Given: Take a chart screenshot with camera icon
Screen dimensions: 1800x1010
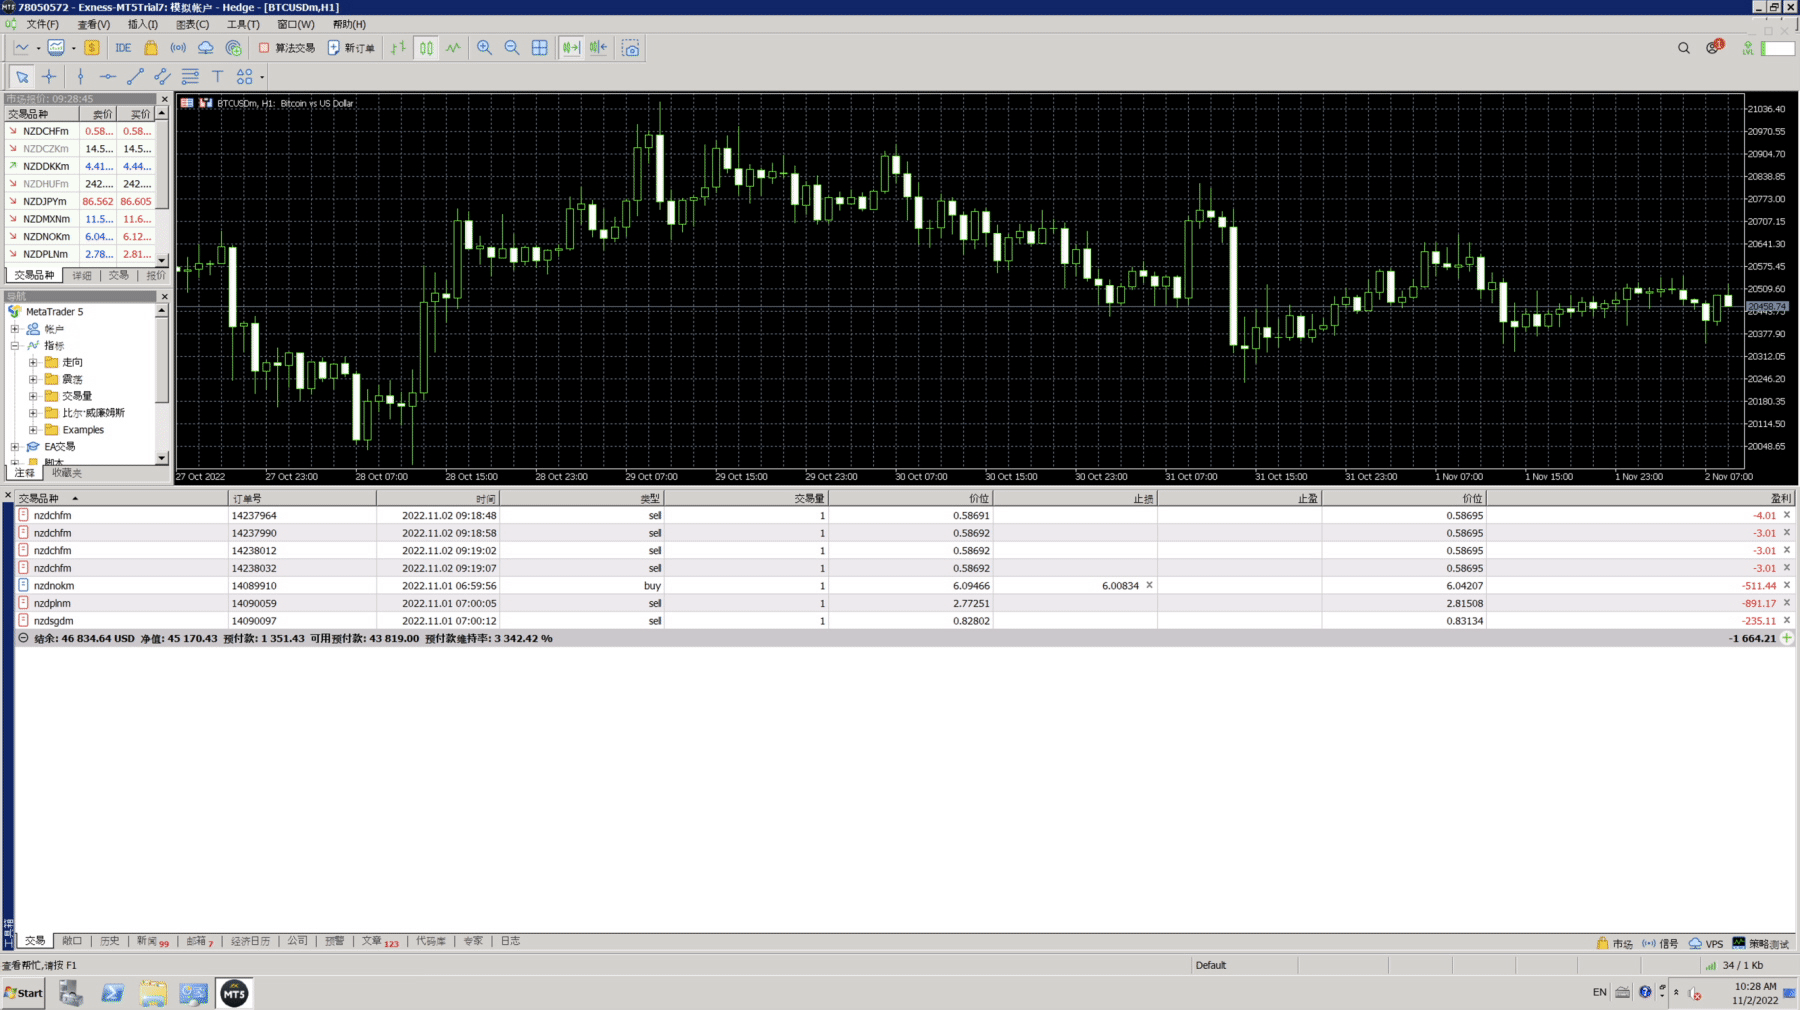Looking at the screenshot, I should (x=631, y=48).
